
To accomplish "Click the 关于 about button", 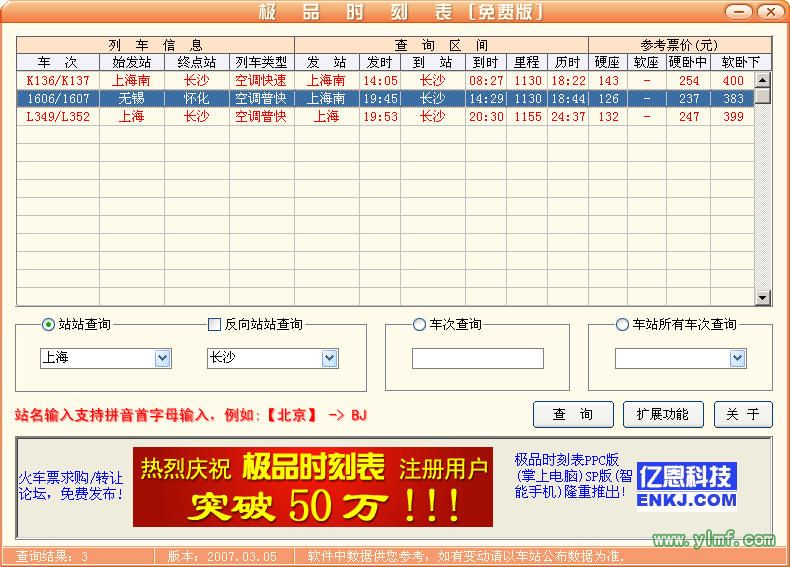I will [x=743, y=415].
